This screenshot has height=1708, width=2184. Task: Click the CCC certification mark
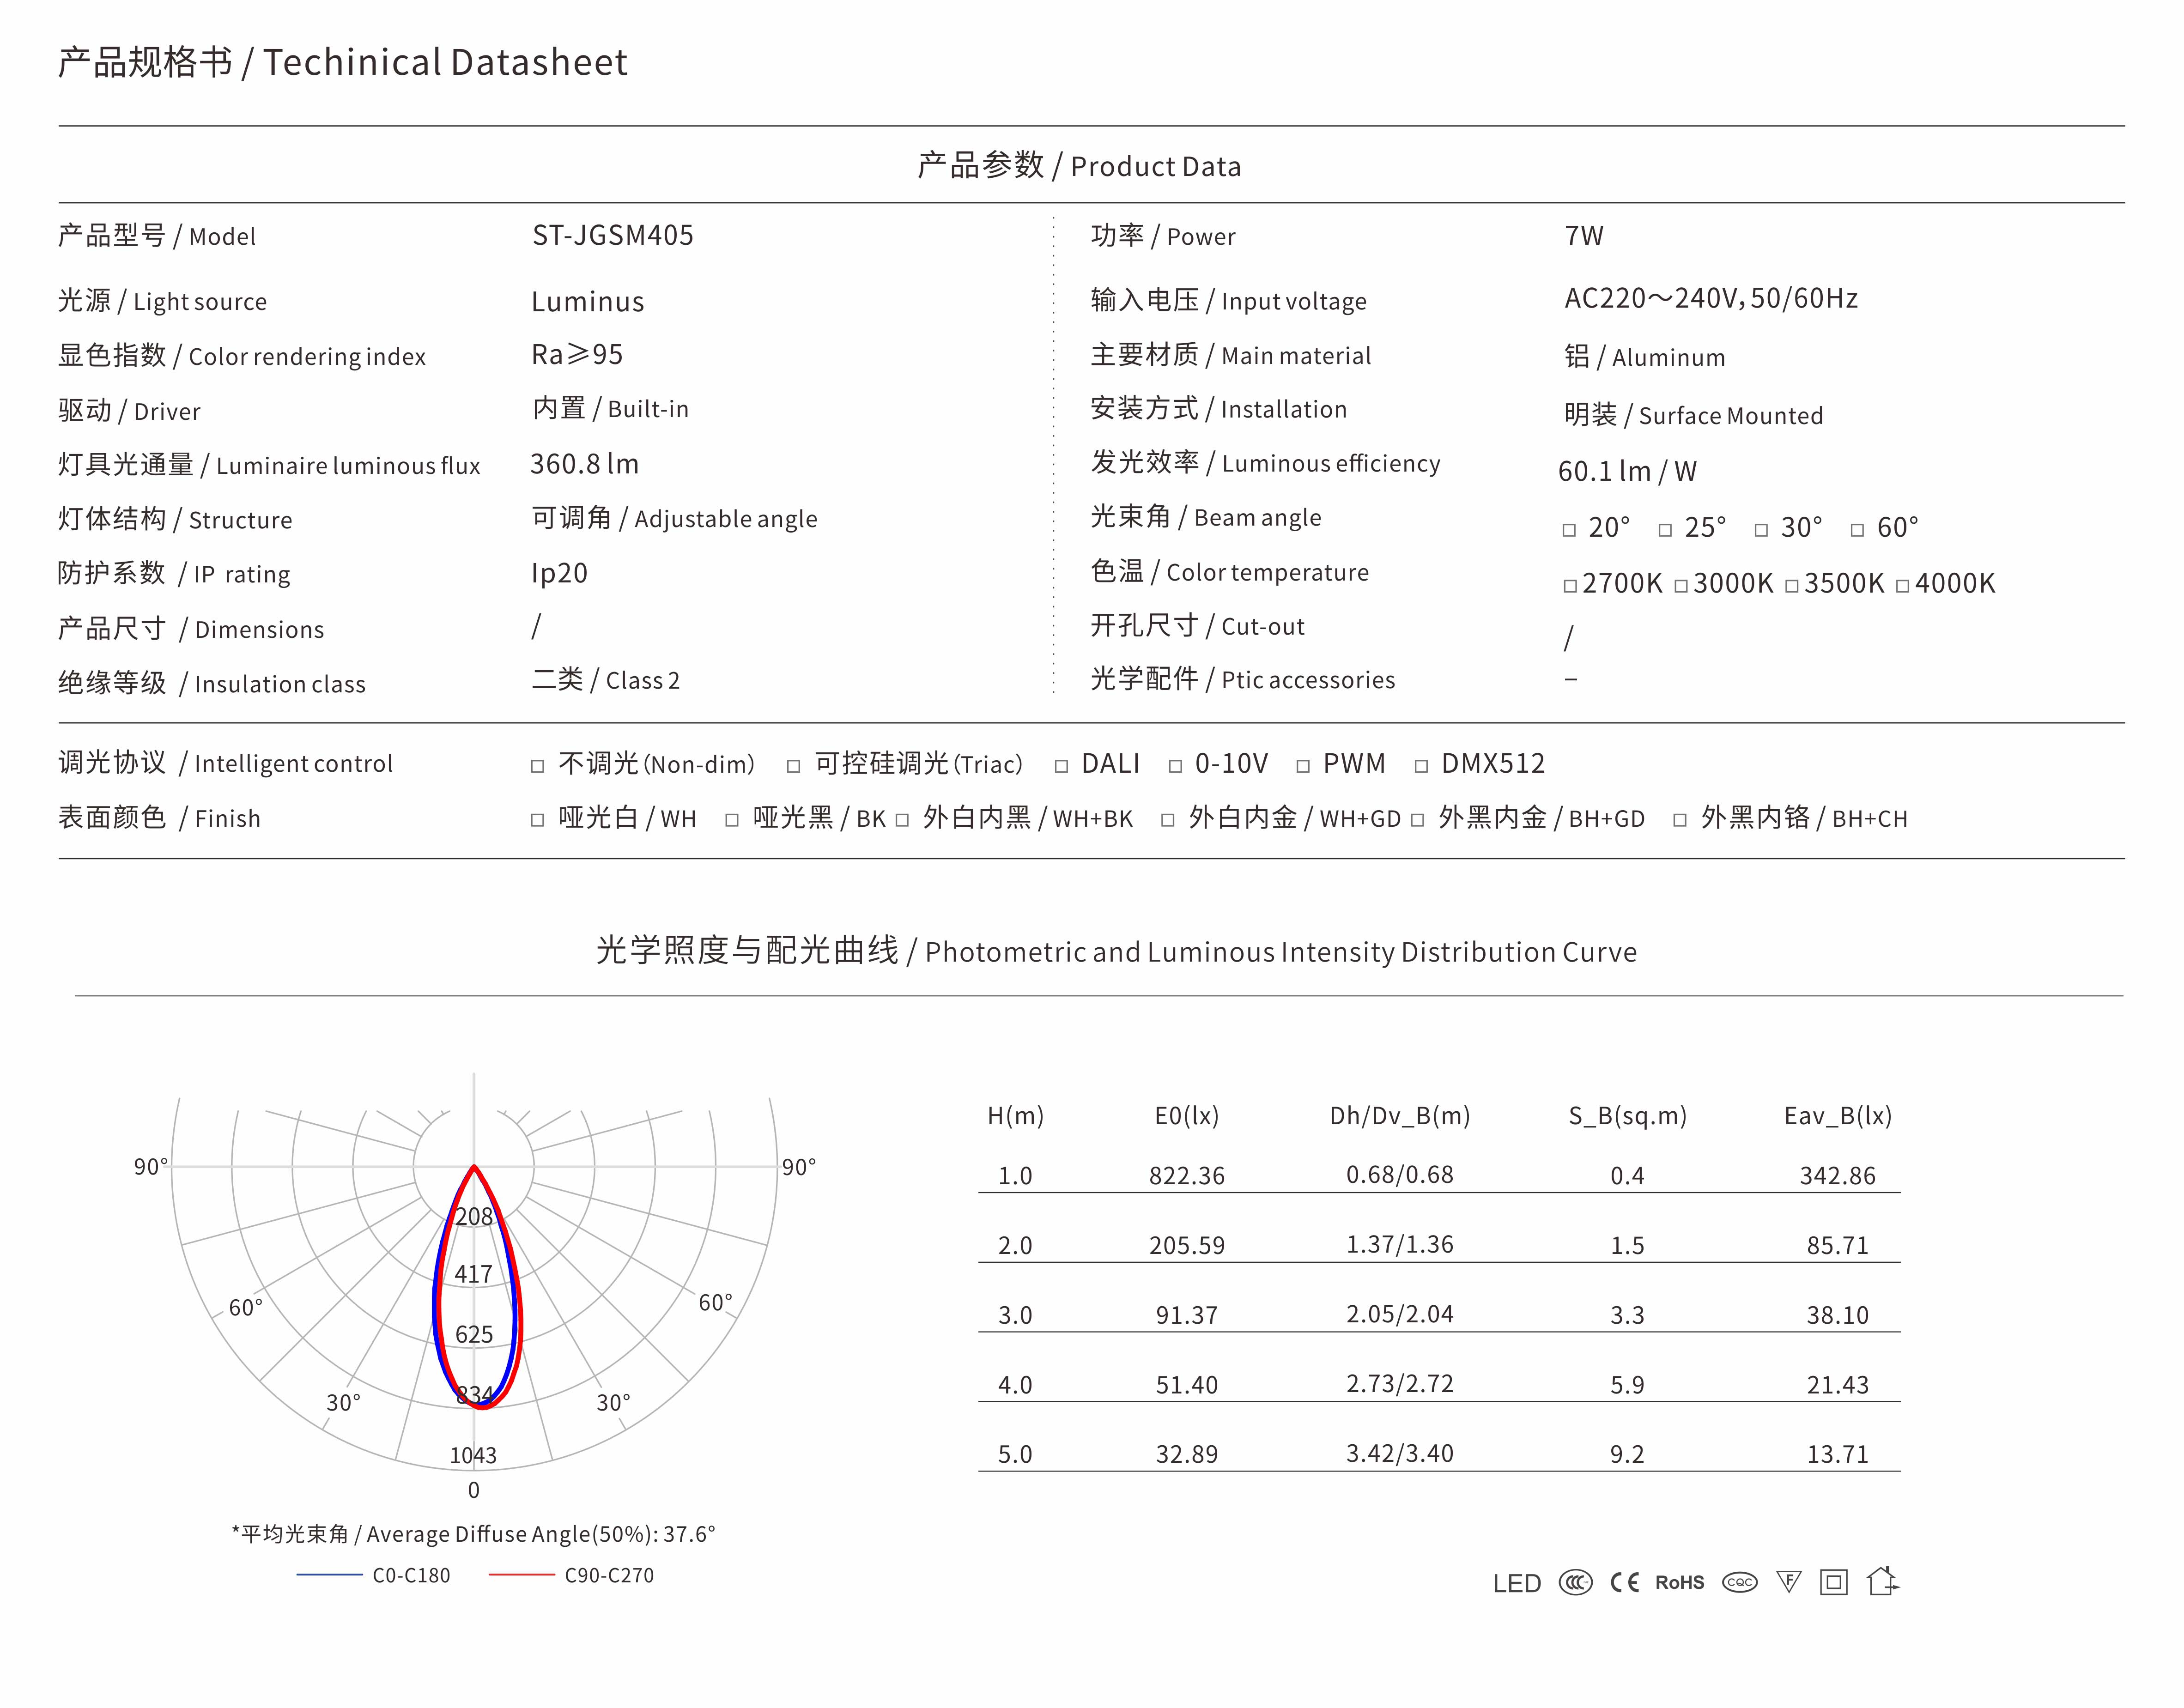pos(1575,1583)
